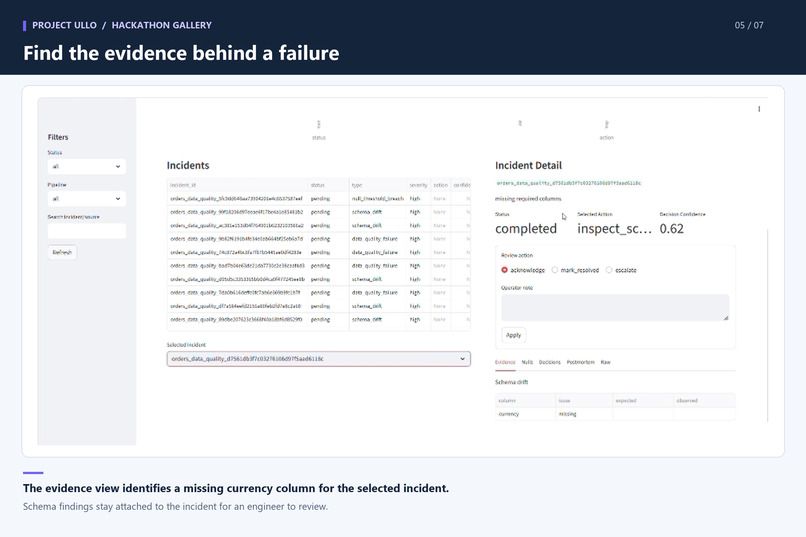
Task: Select the null_threshold_breach incident row
Action: pos(318,198)
